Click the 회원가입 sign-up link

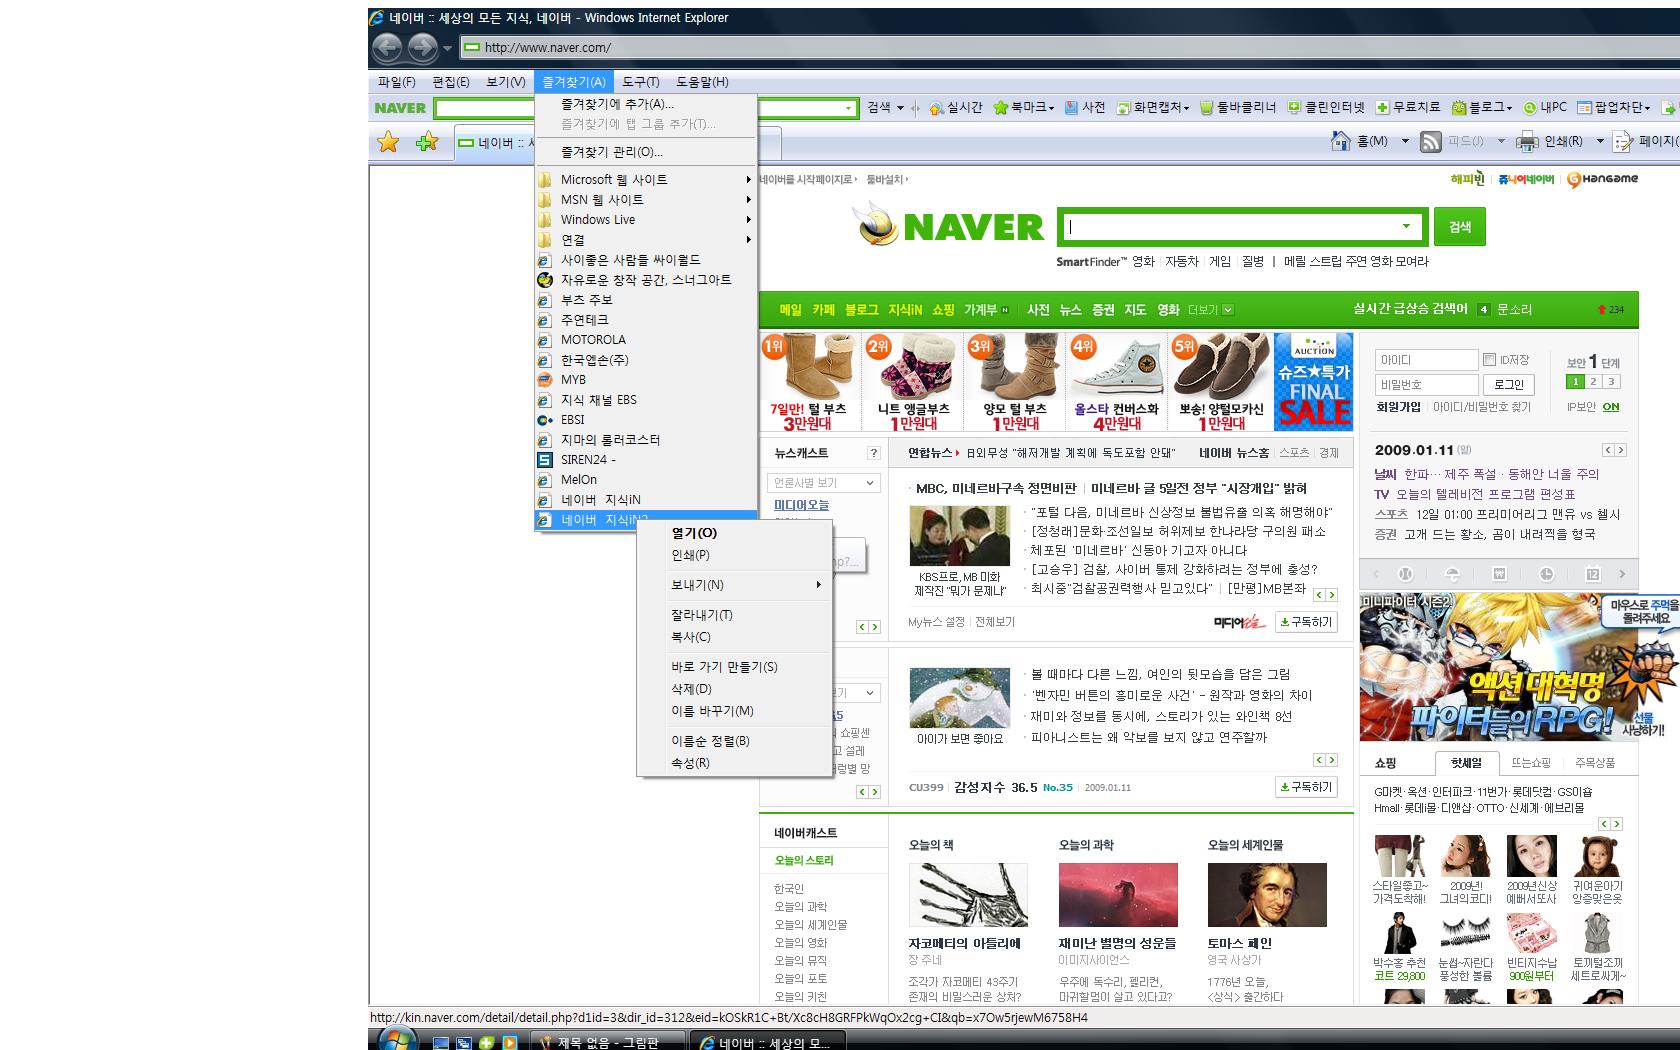[1398, 407]
